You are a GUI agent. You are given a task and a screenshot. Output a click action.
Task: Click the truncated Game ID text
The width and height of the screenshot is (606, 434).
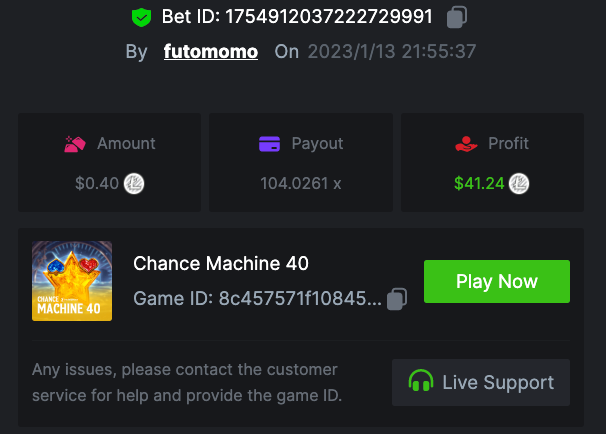click(257, 299)
